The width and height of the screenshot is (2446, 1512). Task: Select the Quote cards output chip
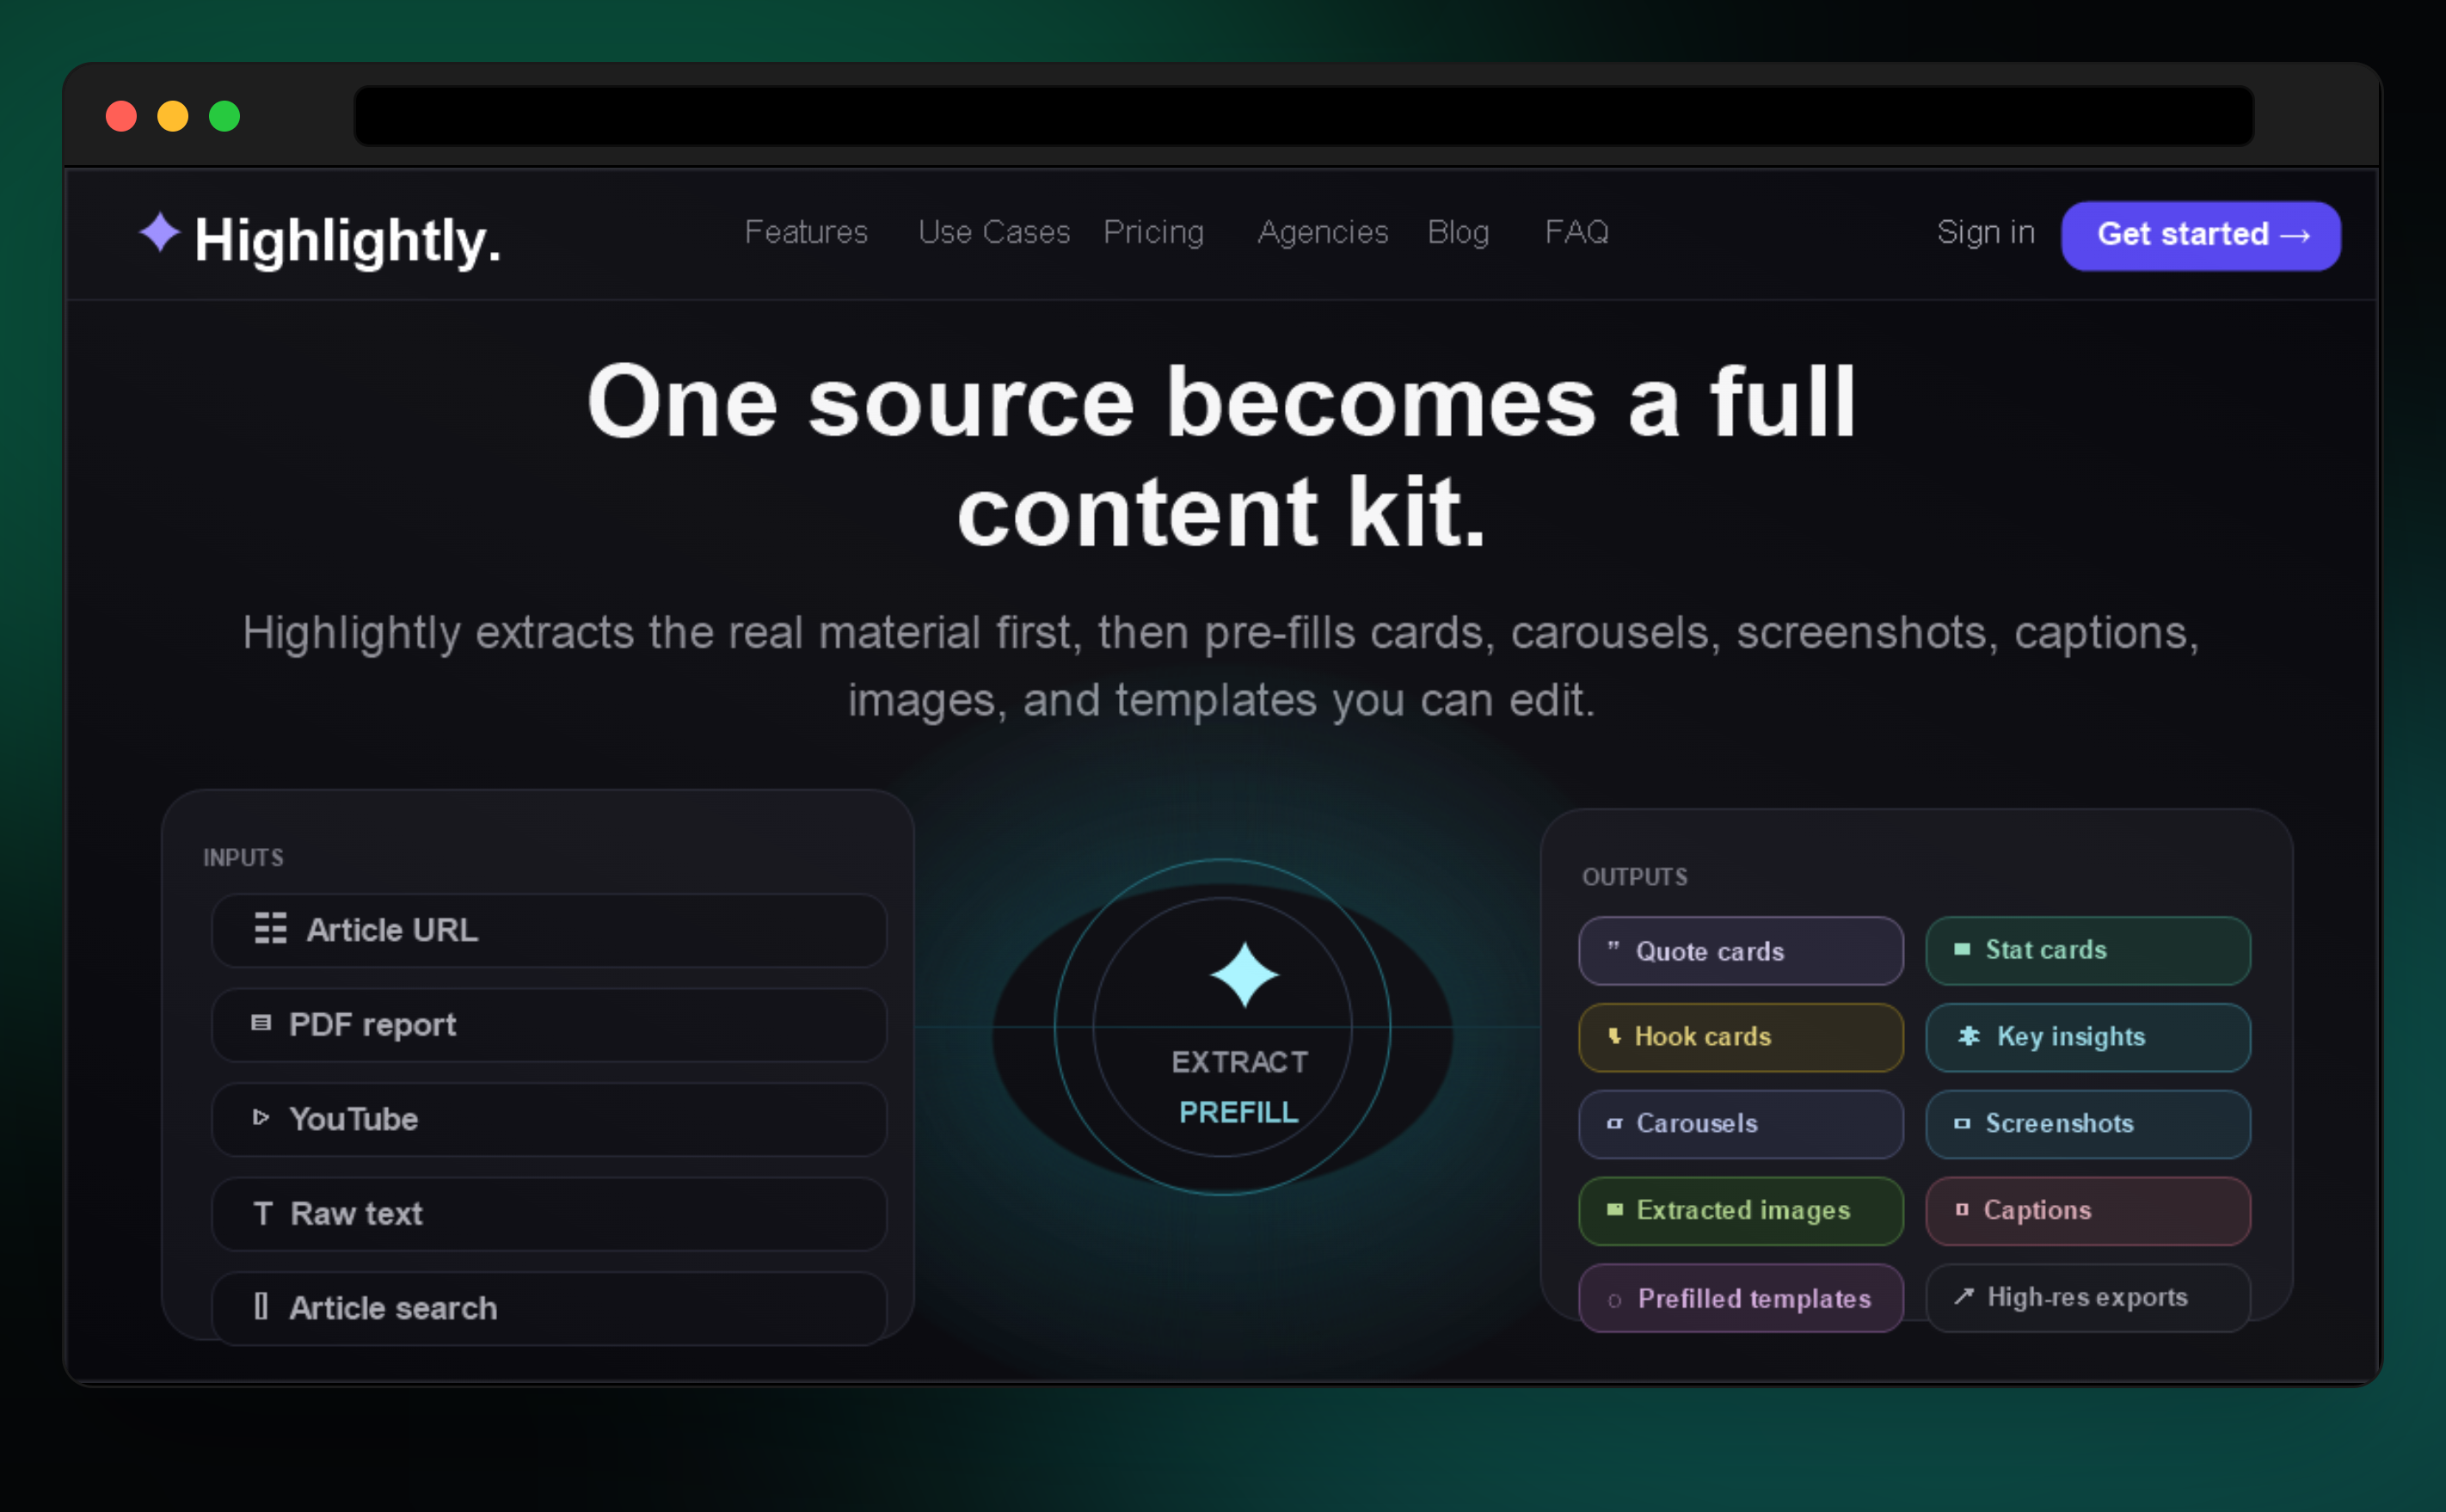[1741, 950]
